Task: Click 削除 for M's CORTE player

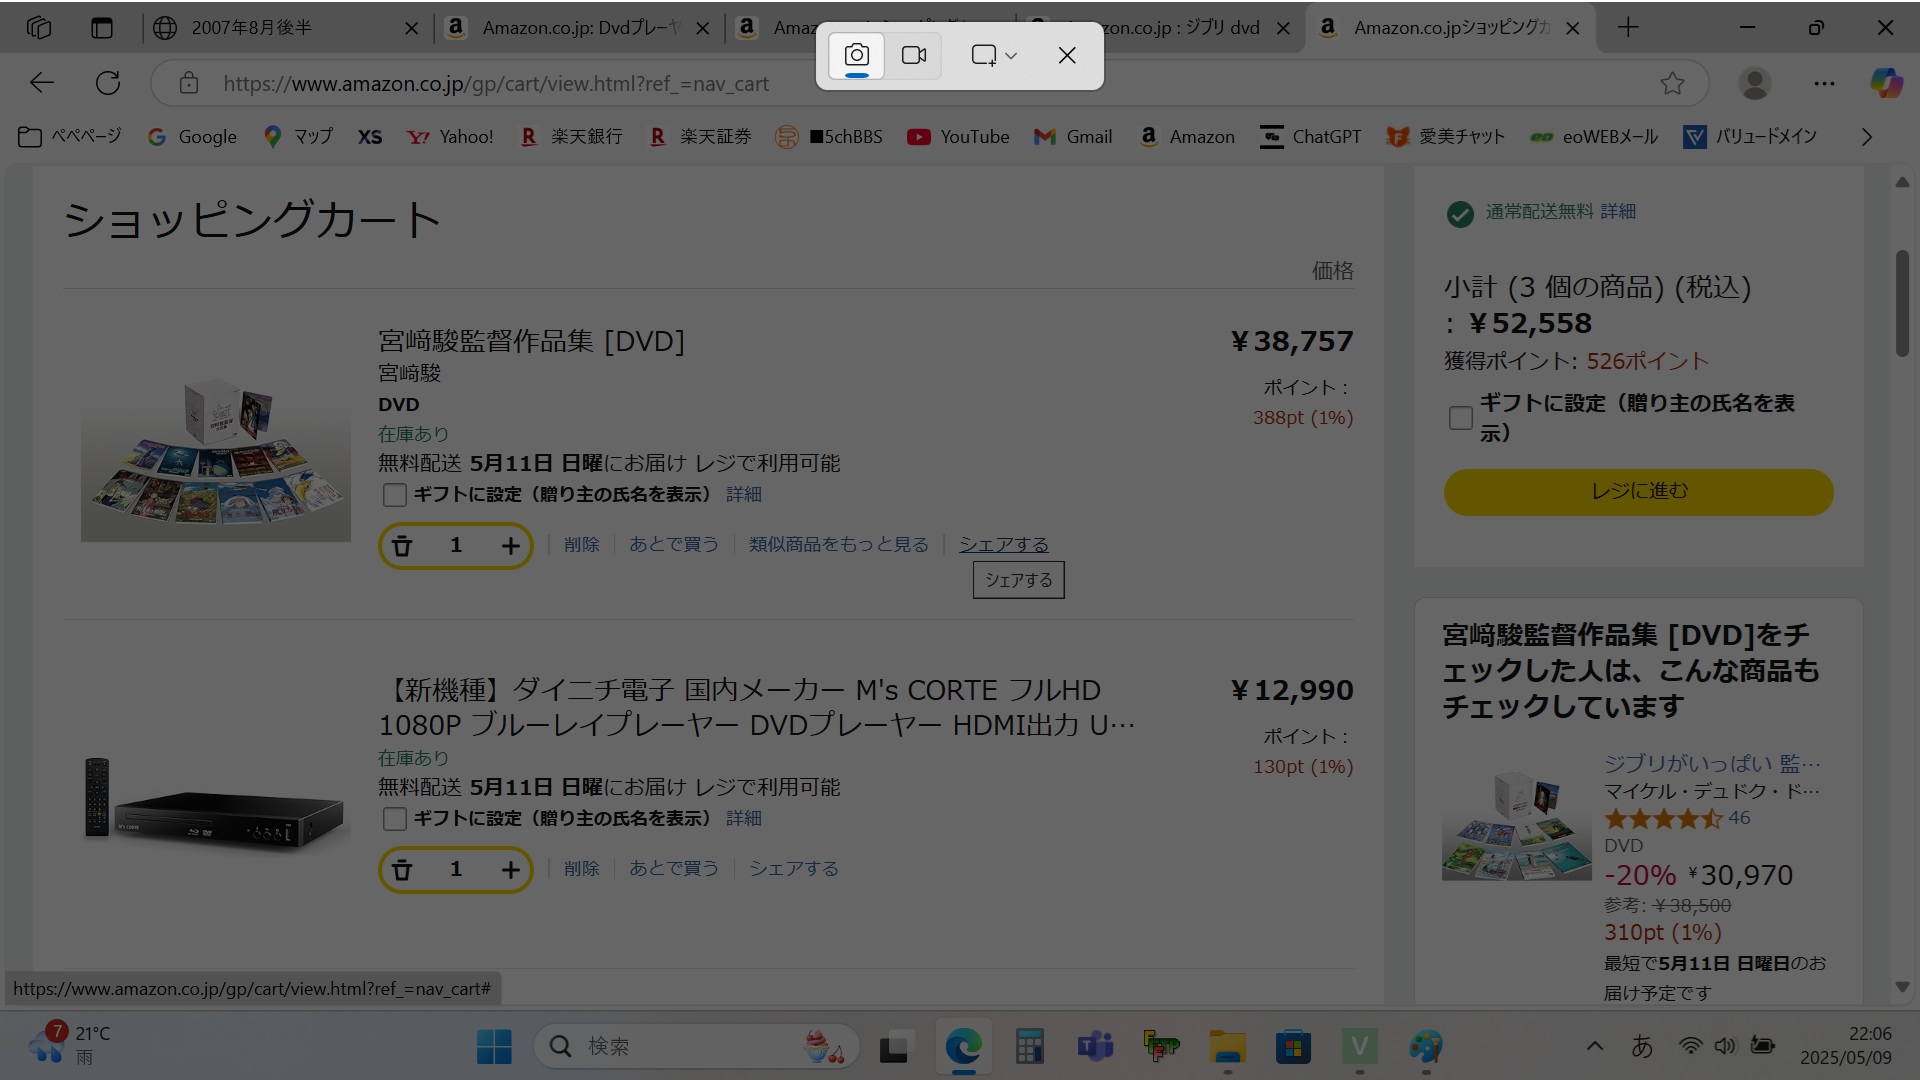Action: click(x=581, y=868)
